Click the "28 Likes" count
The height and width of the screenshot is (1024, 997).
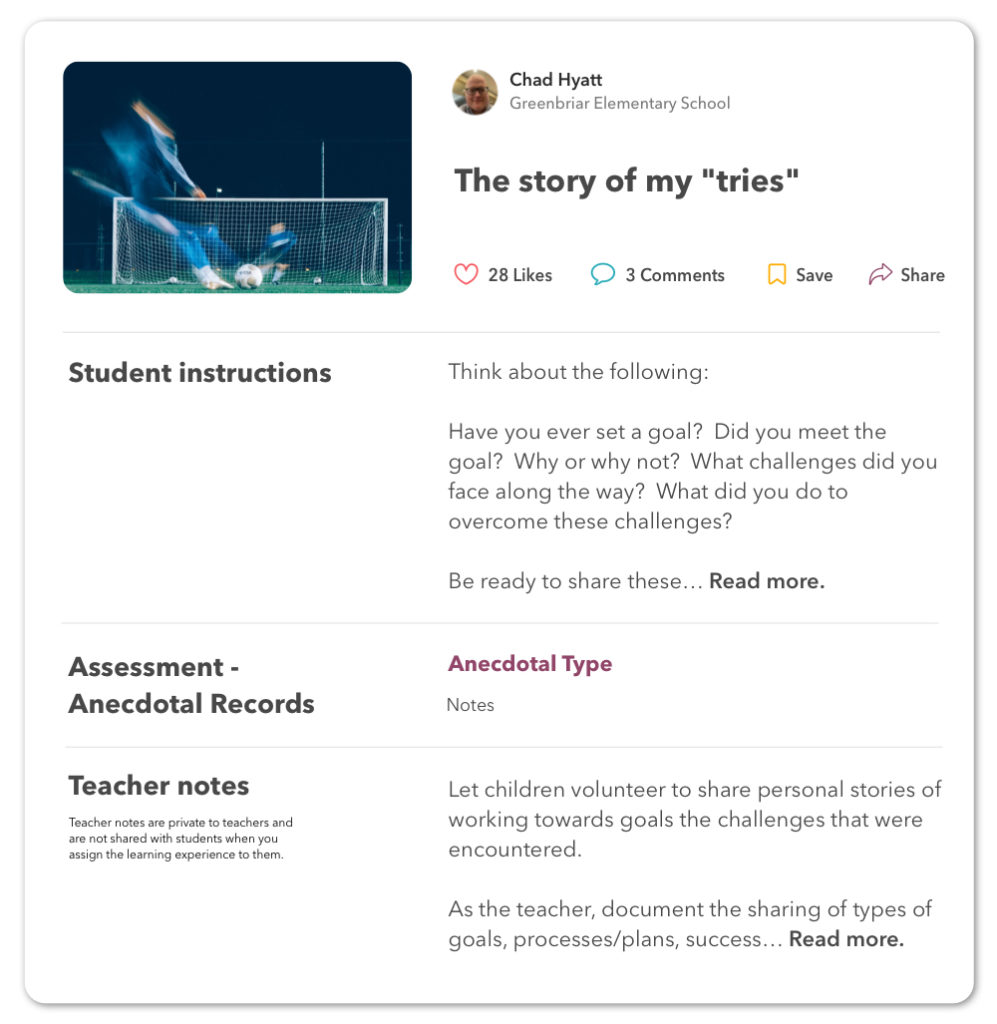coord(520,275)
